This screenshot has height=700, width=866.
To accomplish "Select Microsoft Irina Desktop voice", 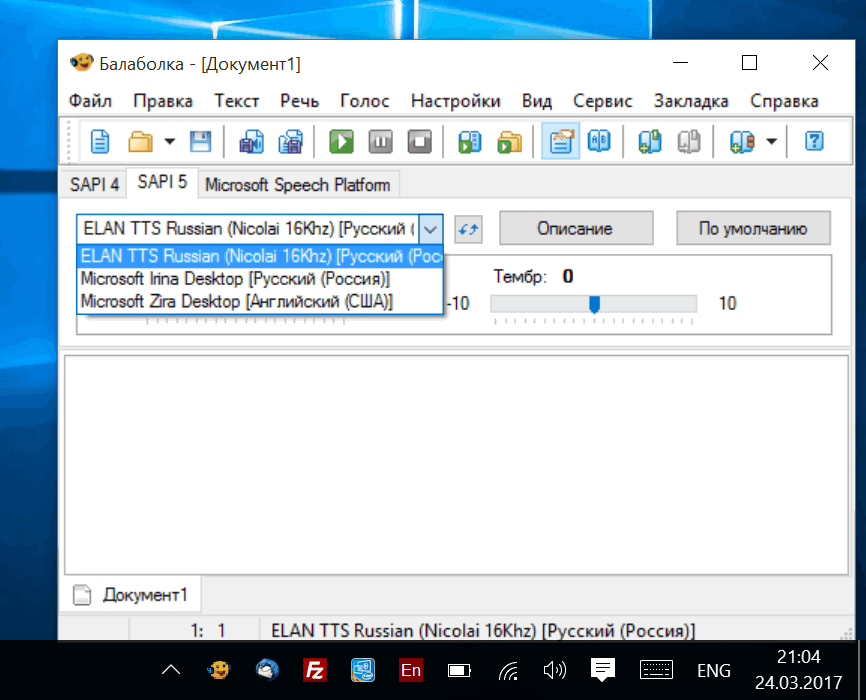I will click(x=235, y=278).
